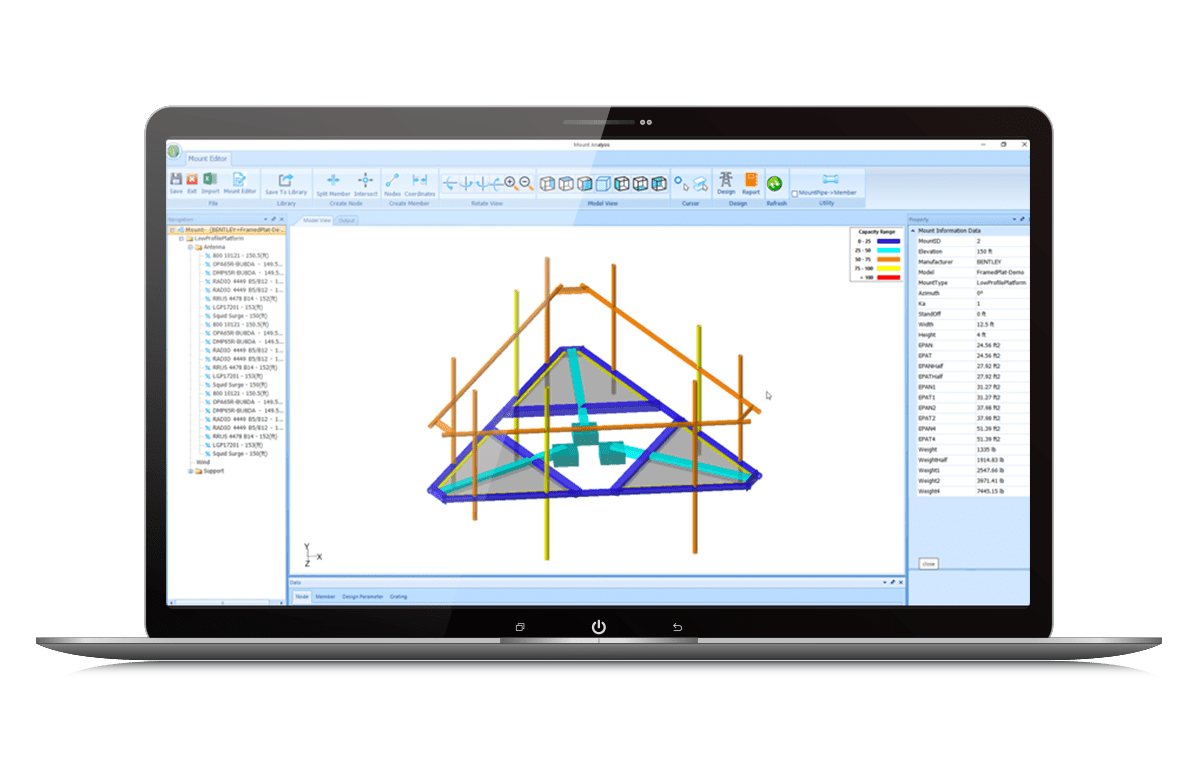The height and width of the screenshot is (780, 1200).
Task: Collapse the Mount Information Data section
Action: tap(913, 230)
